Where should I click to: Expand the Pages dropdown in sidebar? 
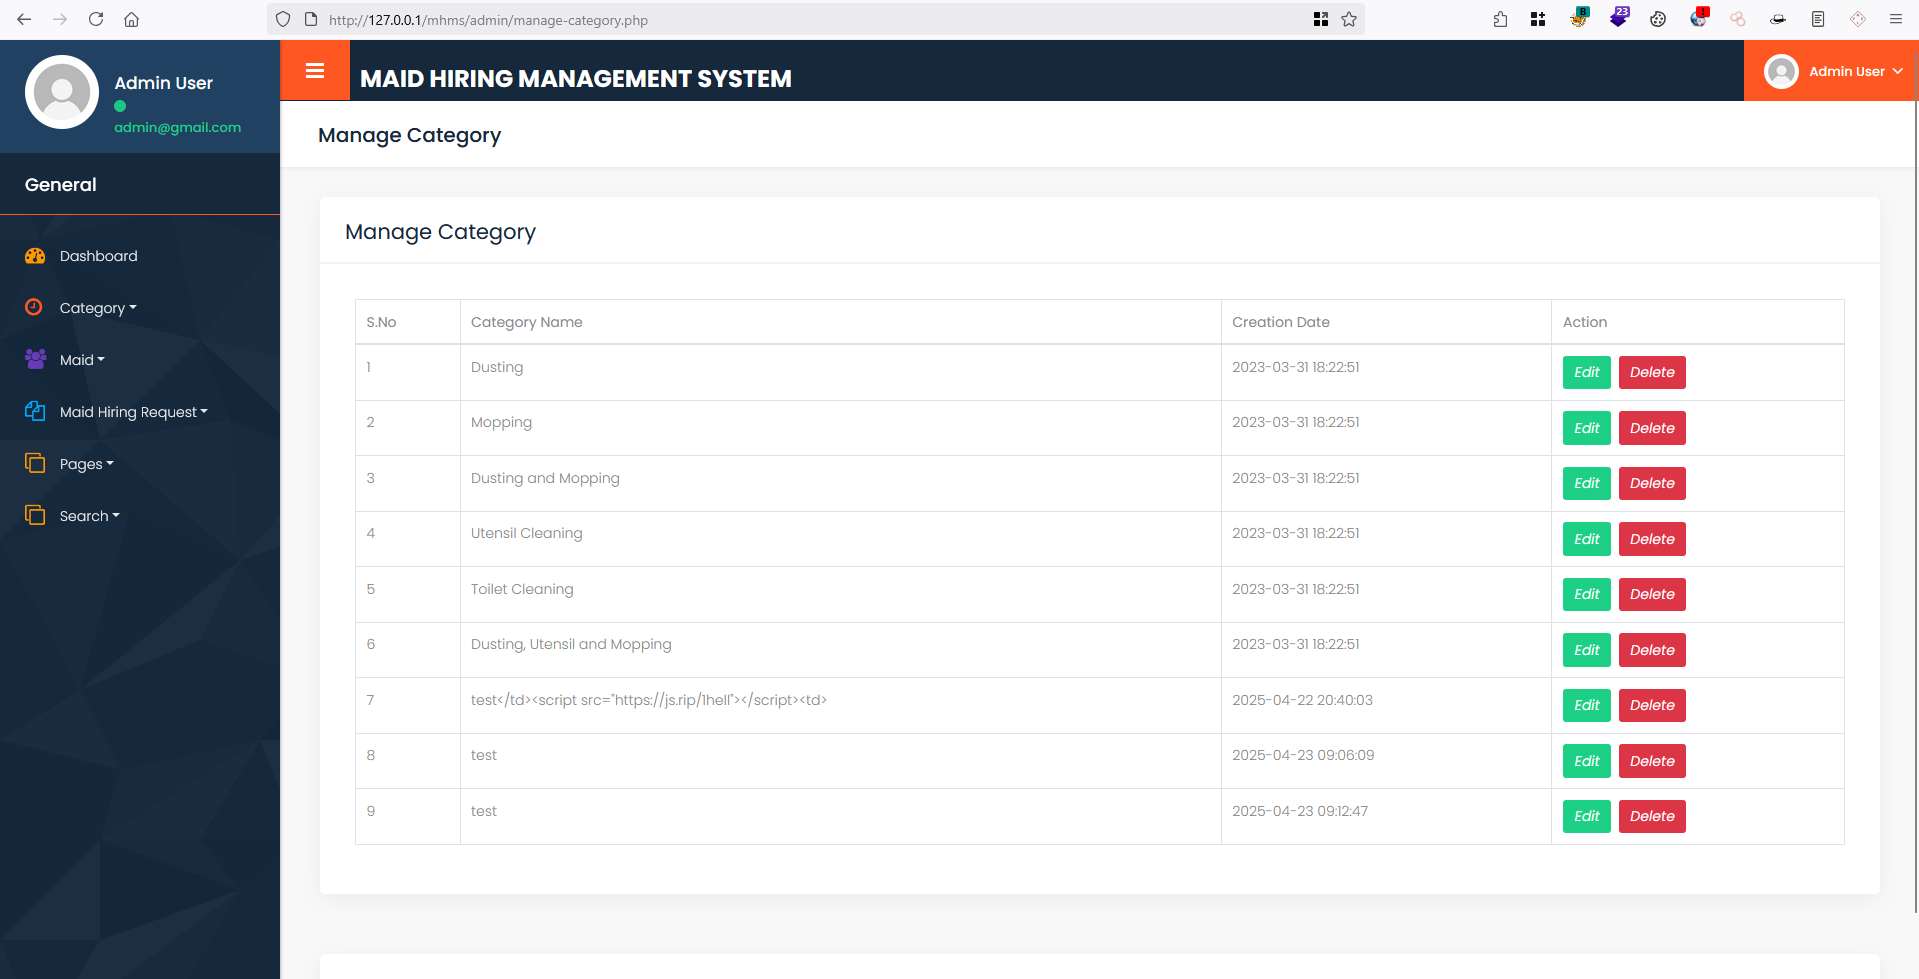(87, 464)
